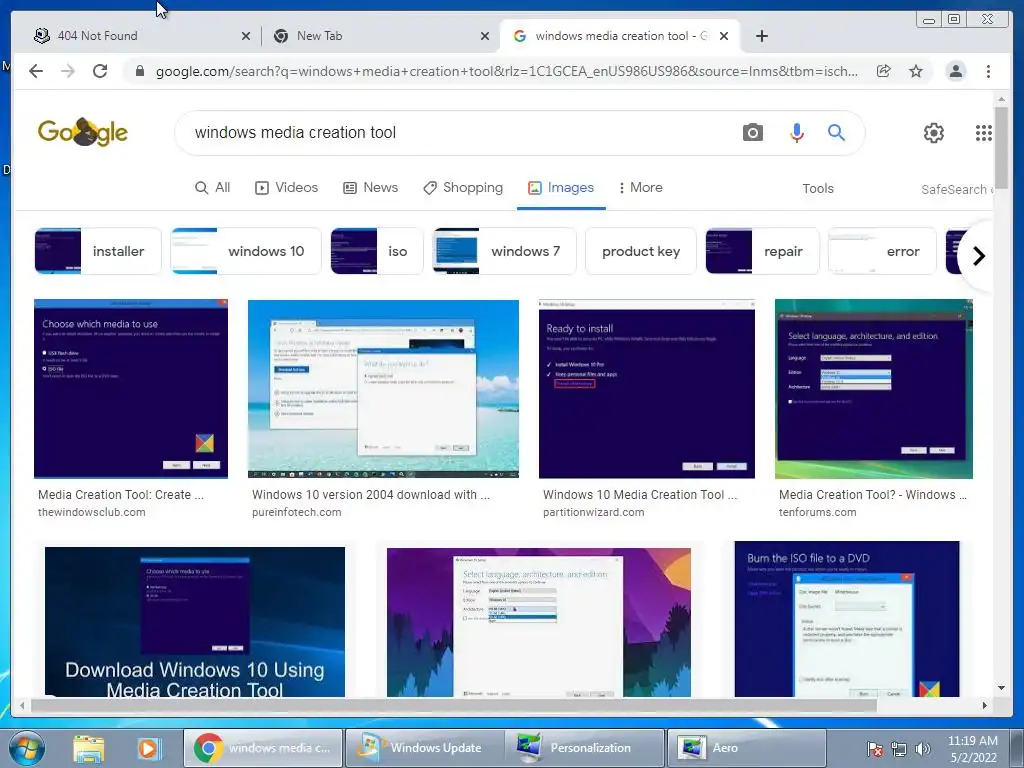Image resolution: width=1024 pixels, height=768 pixels.
Task: Open the Tools filter options
Action: 818,189
